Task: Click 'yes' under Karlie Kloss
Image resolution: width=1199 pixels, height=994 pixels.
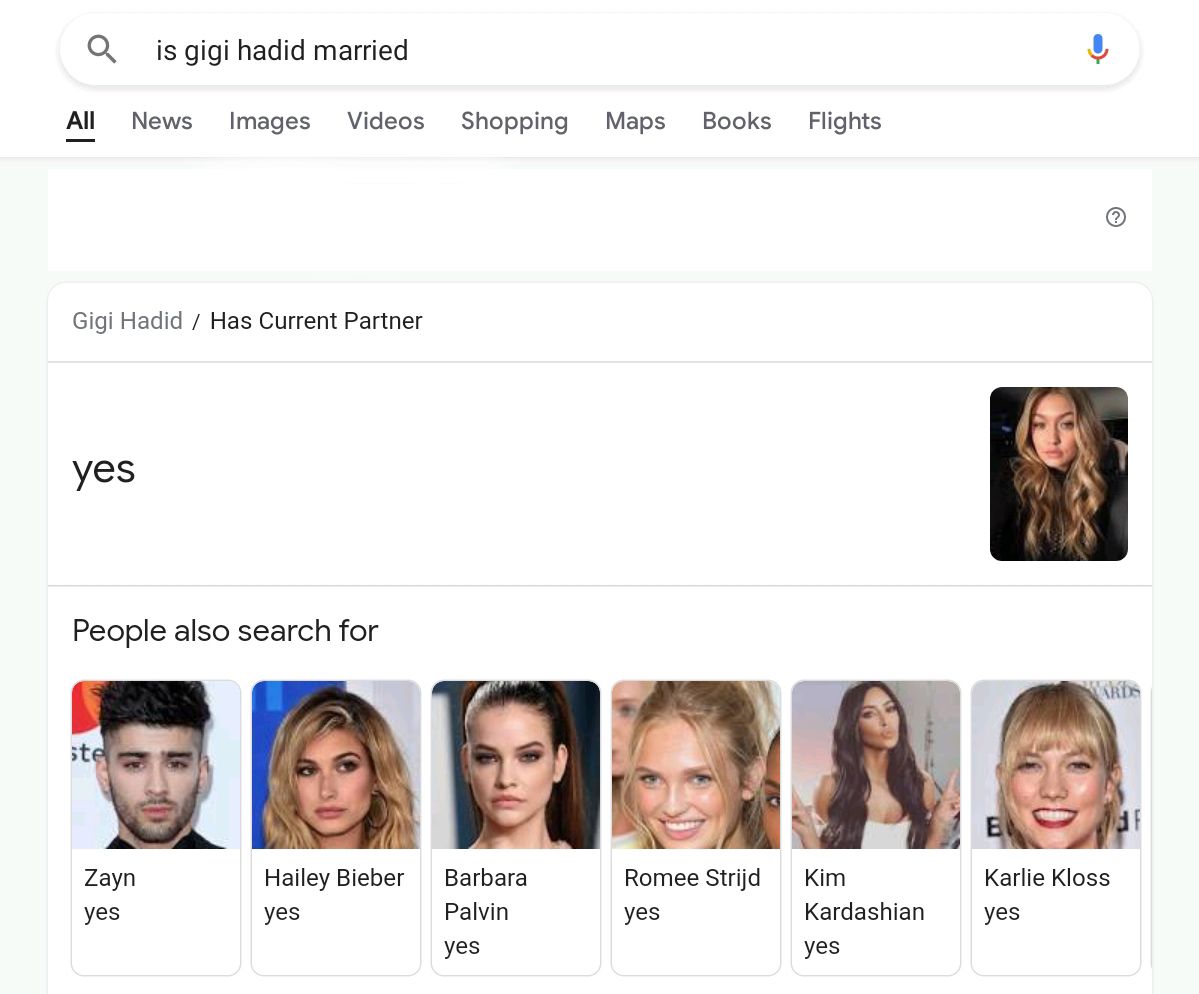Action: [x=1002, y=912]
